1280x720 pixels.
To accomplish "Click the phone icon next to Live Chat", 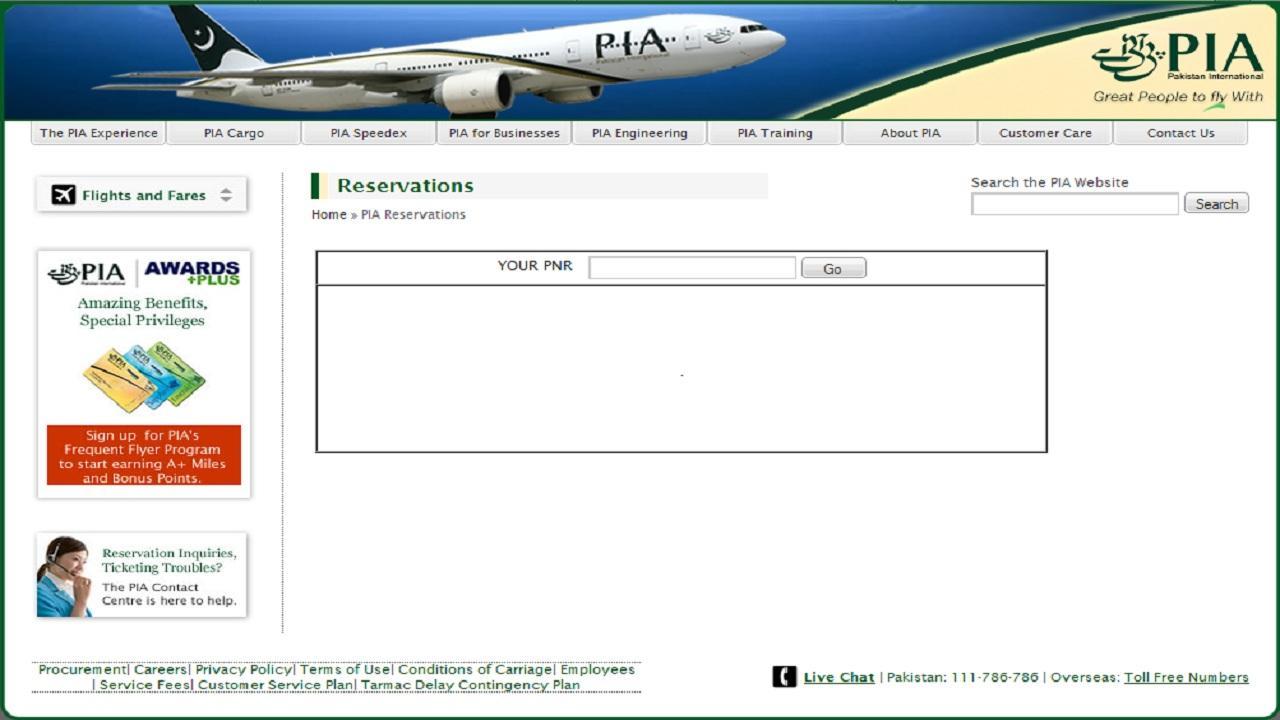I will [783, 677].
